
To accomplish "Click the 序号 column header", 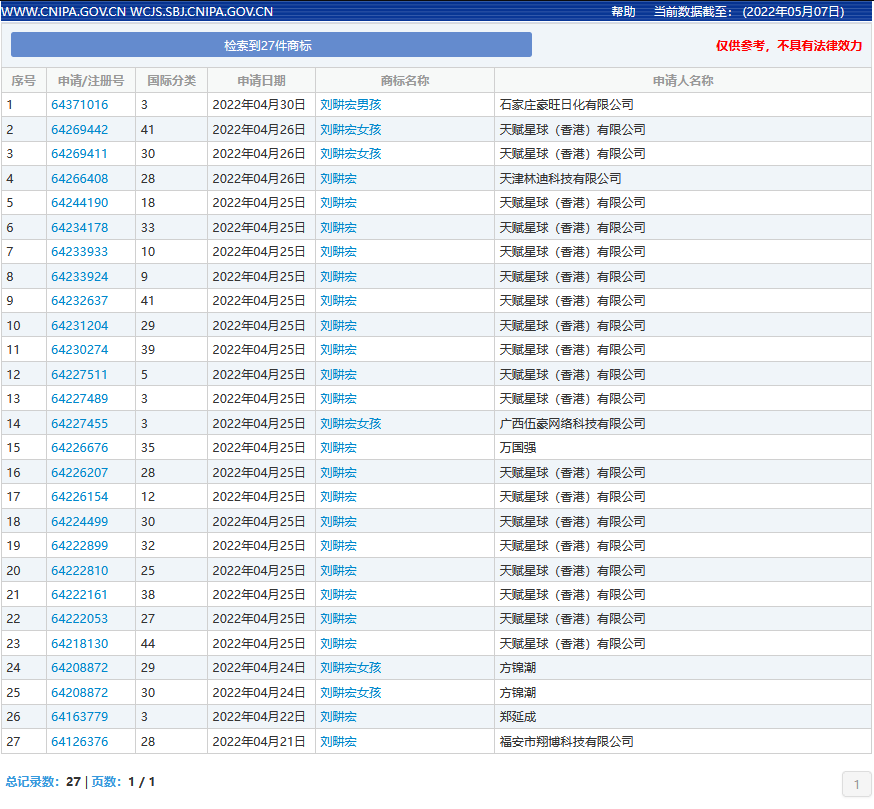I will (23, 81).
